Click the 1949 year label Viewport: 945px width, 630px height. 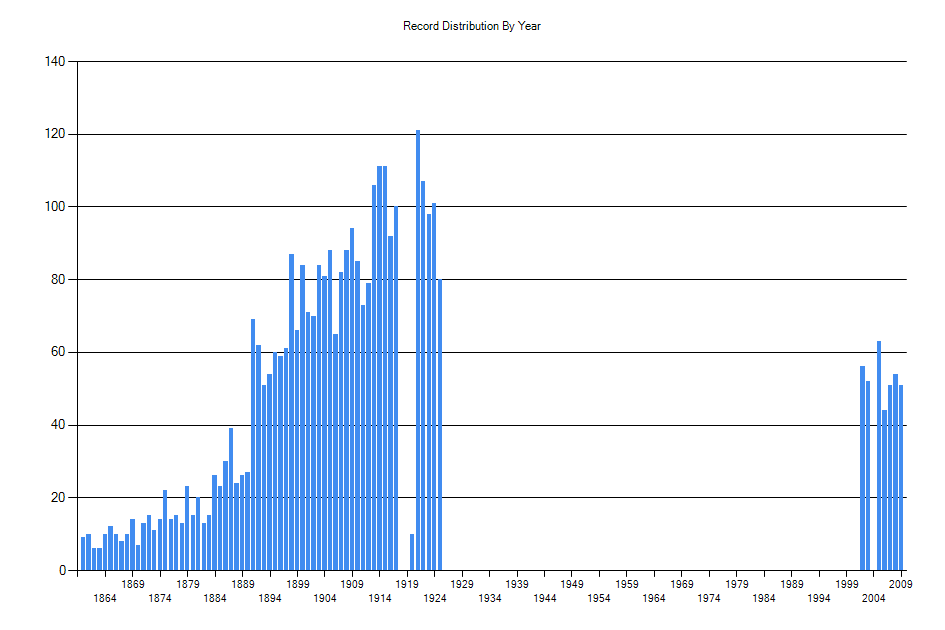click(x=572, y=584)
